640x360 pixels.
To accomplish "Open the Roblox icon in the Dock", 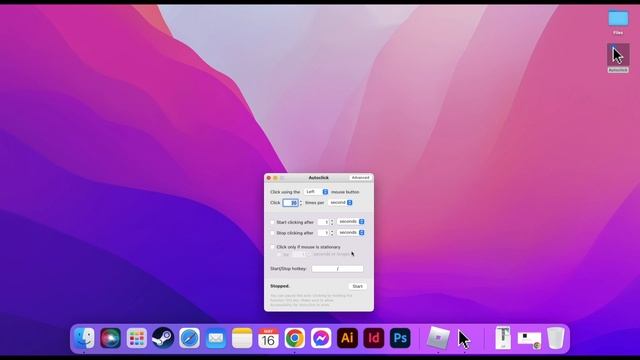I will point(438,338).
